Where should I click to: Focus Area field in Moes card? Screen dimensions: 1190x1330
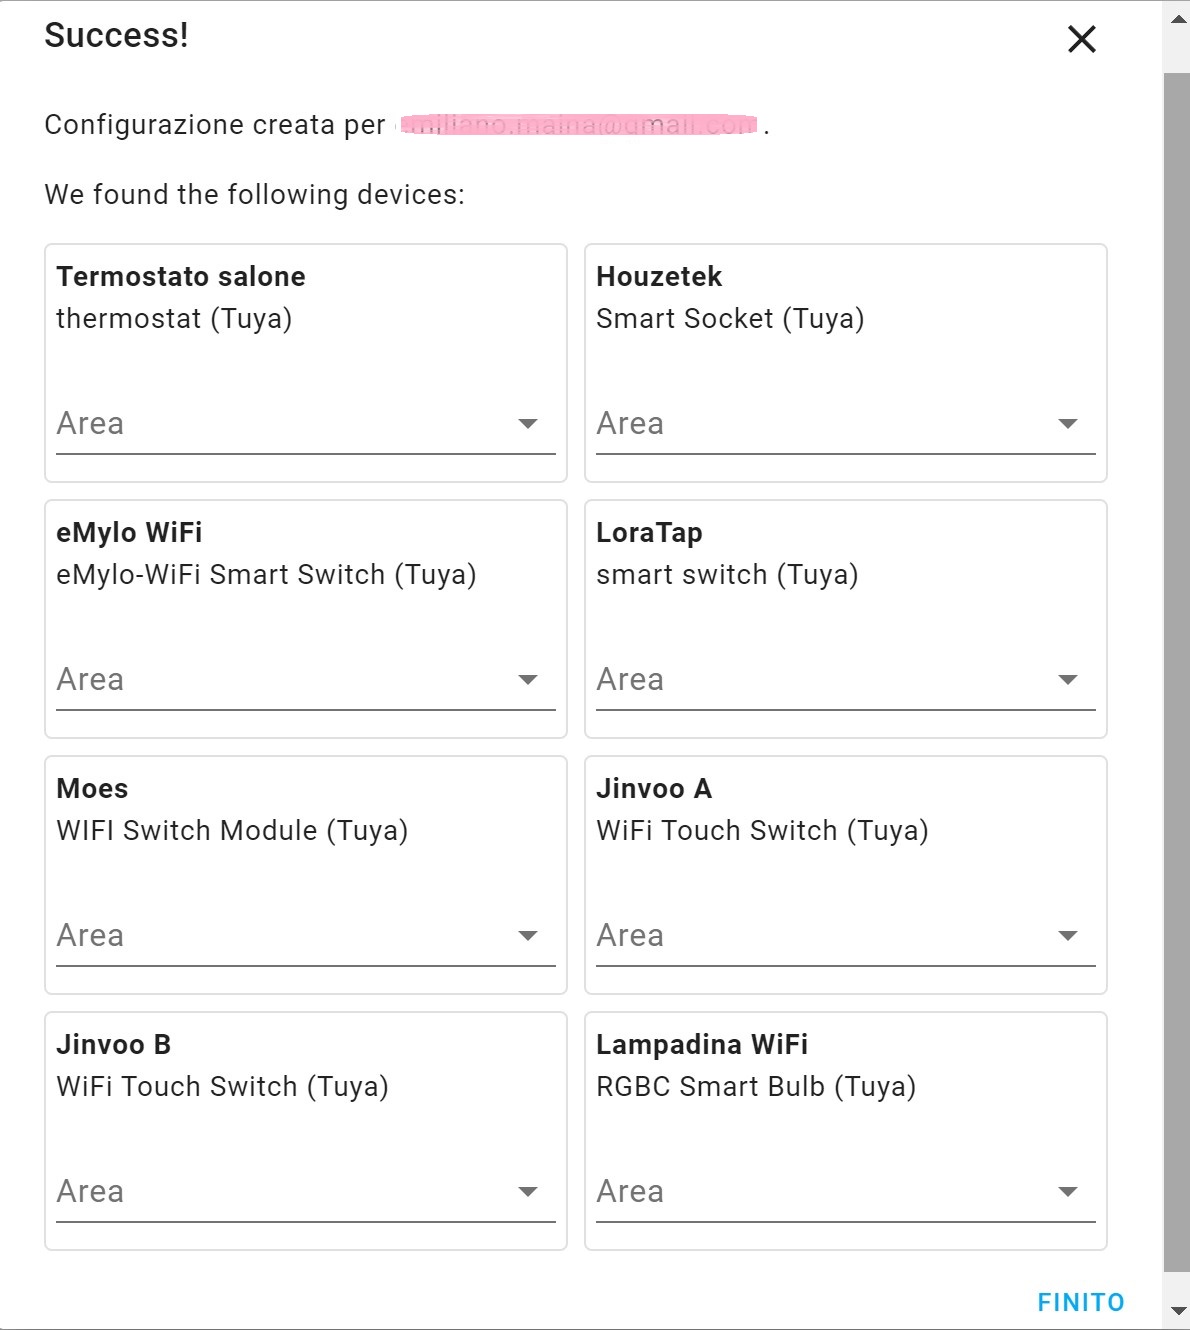pyautogui.click(x=306, y=937)
